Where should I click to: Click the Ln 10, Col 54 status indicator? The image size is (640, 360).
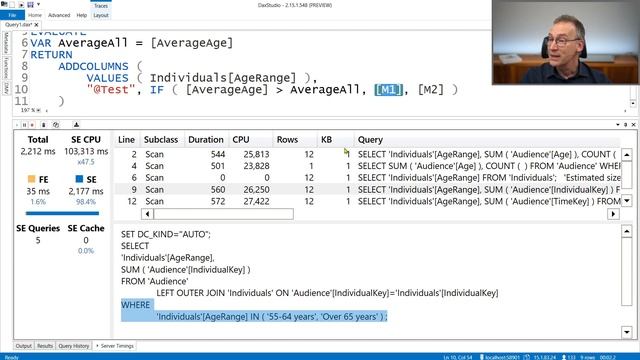click(458, 357)
